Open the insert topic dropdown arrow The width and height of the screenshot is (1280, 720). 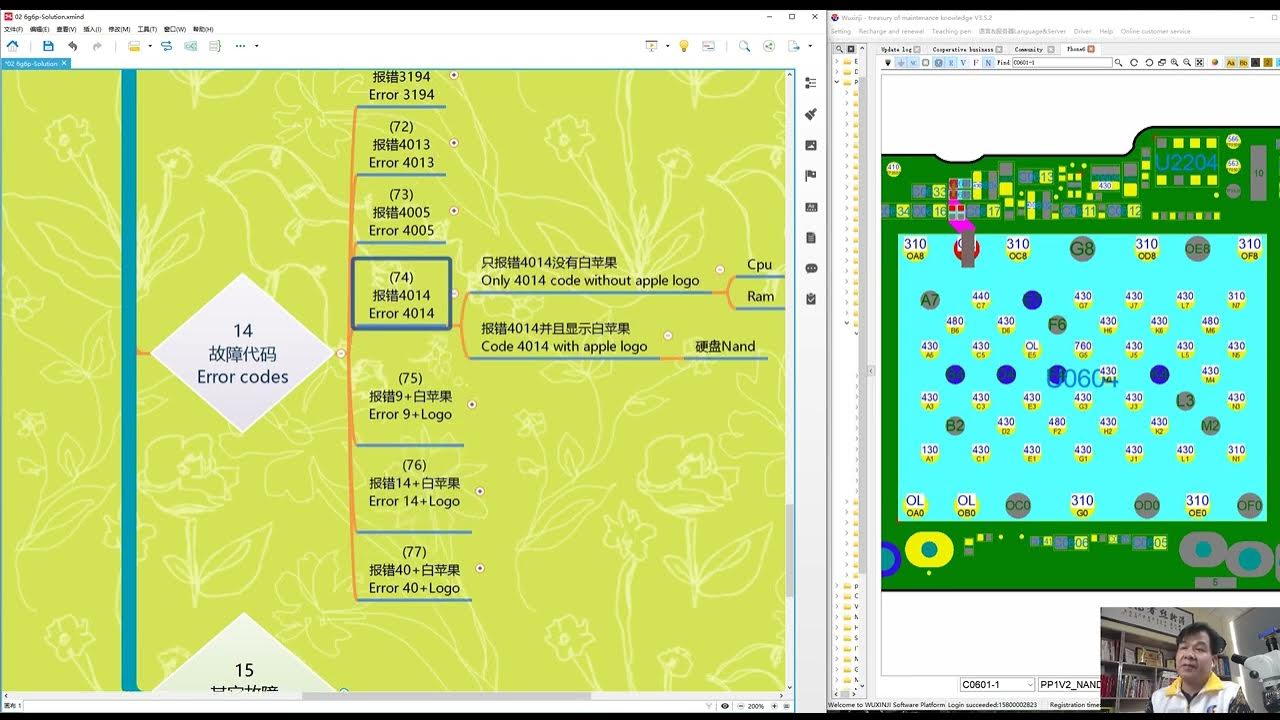coord(150,46)
